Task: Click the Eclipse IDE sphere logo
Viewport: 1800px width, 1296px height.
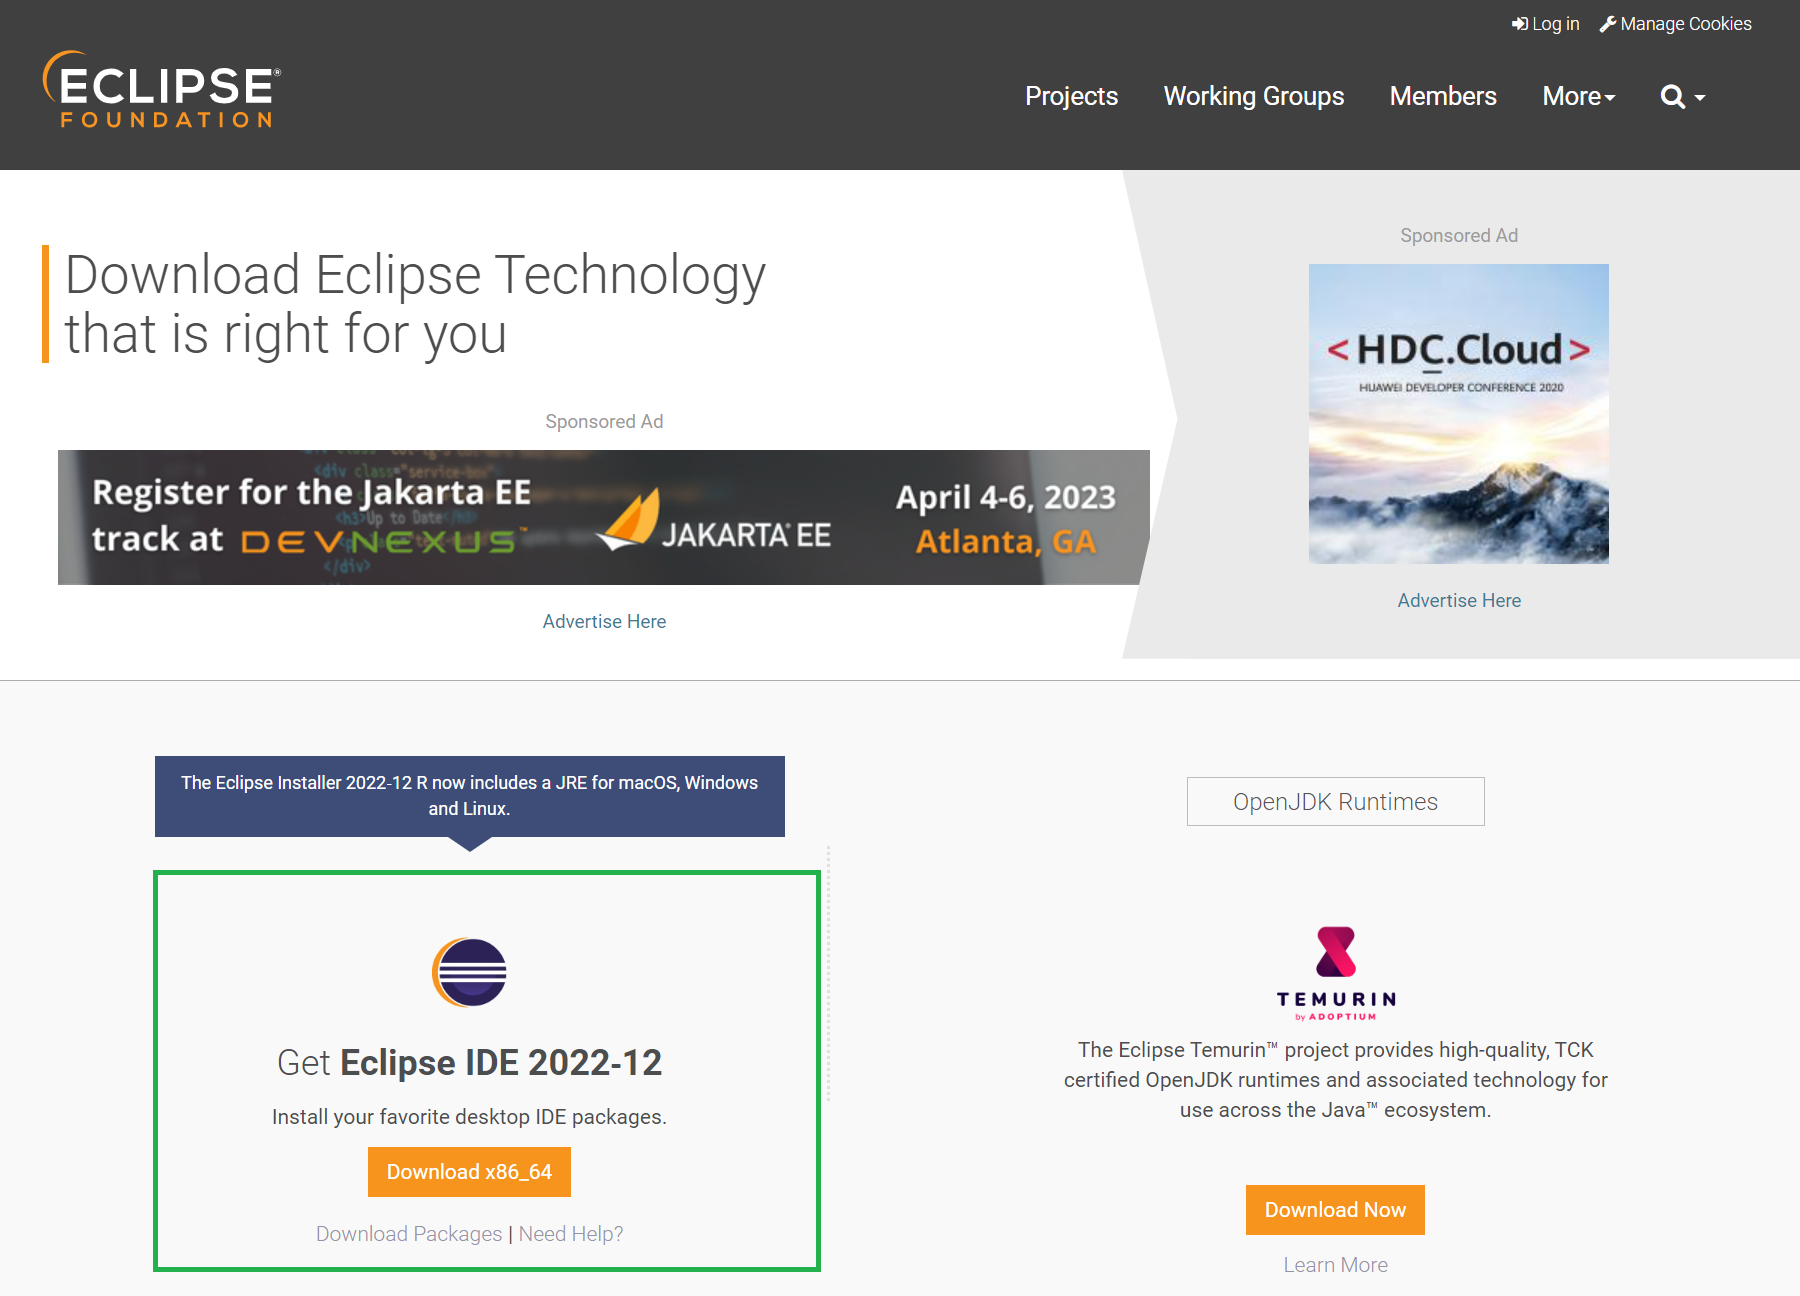Action: (469, 972)
